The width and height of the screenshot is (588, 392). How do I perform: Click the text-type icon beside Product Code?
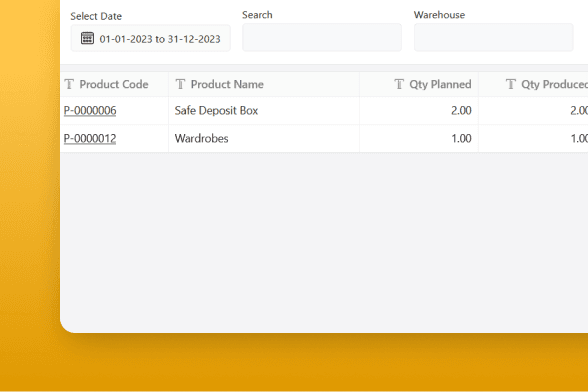pos(69,84)
